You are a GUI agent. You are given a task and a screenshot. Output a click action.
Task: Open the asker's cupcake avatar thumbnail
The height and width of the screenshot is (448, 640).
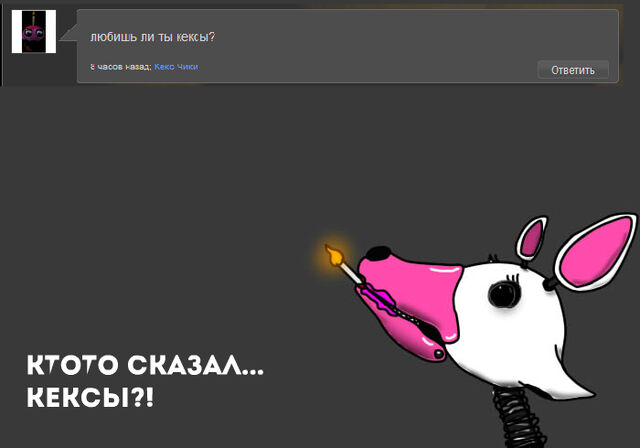[x=34, y=31]
